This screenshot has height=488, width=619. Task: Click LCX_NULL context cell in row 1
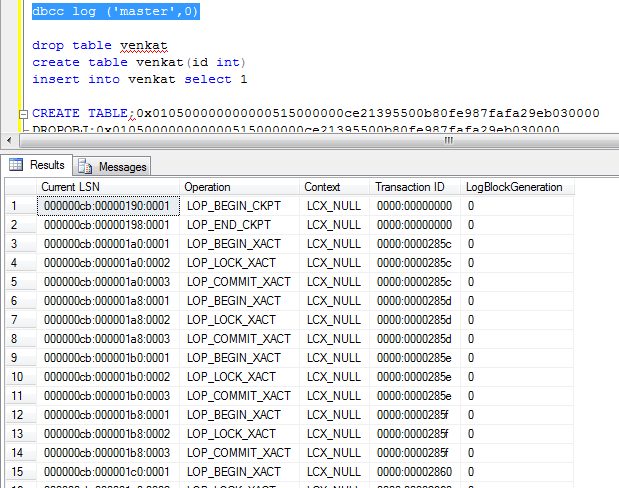335,206
